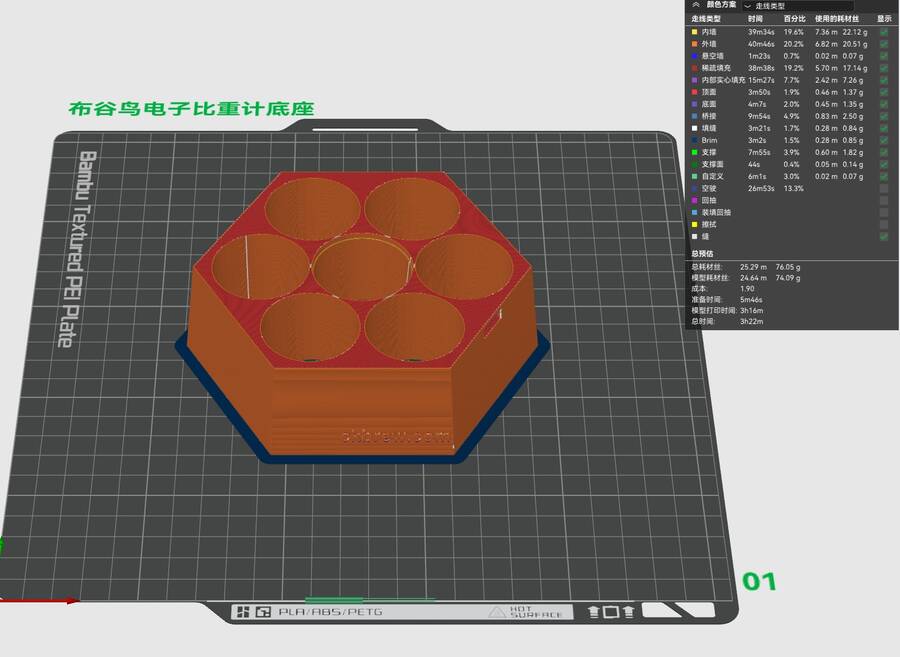Select the 顶面 line type row label
Image resolution: width=900 pixels, height=657 pixels.
(709, 92)
